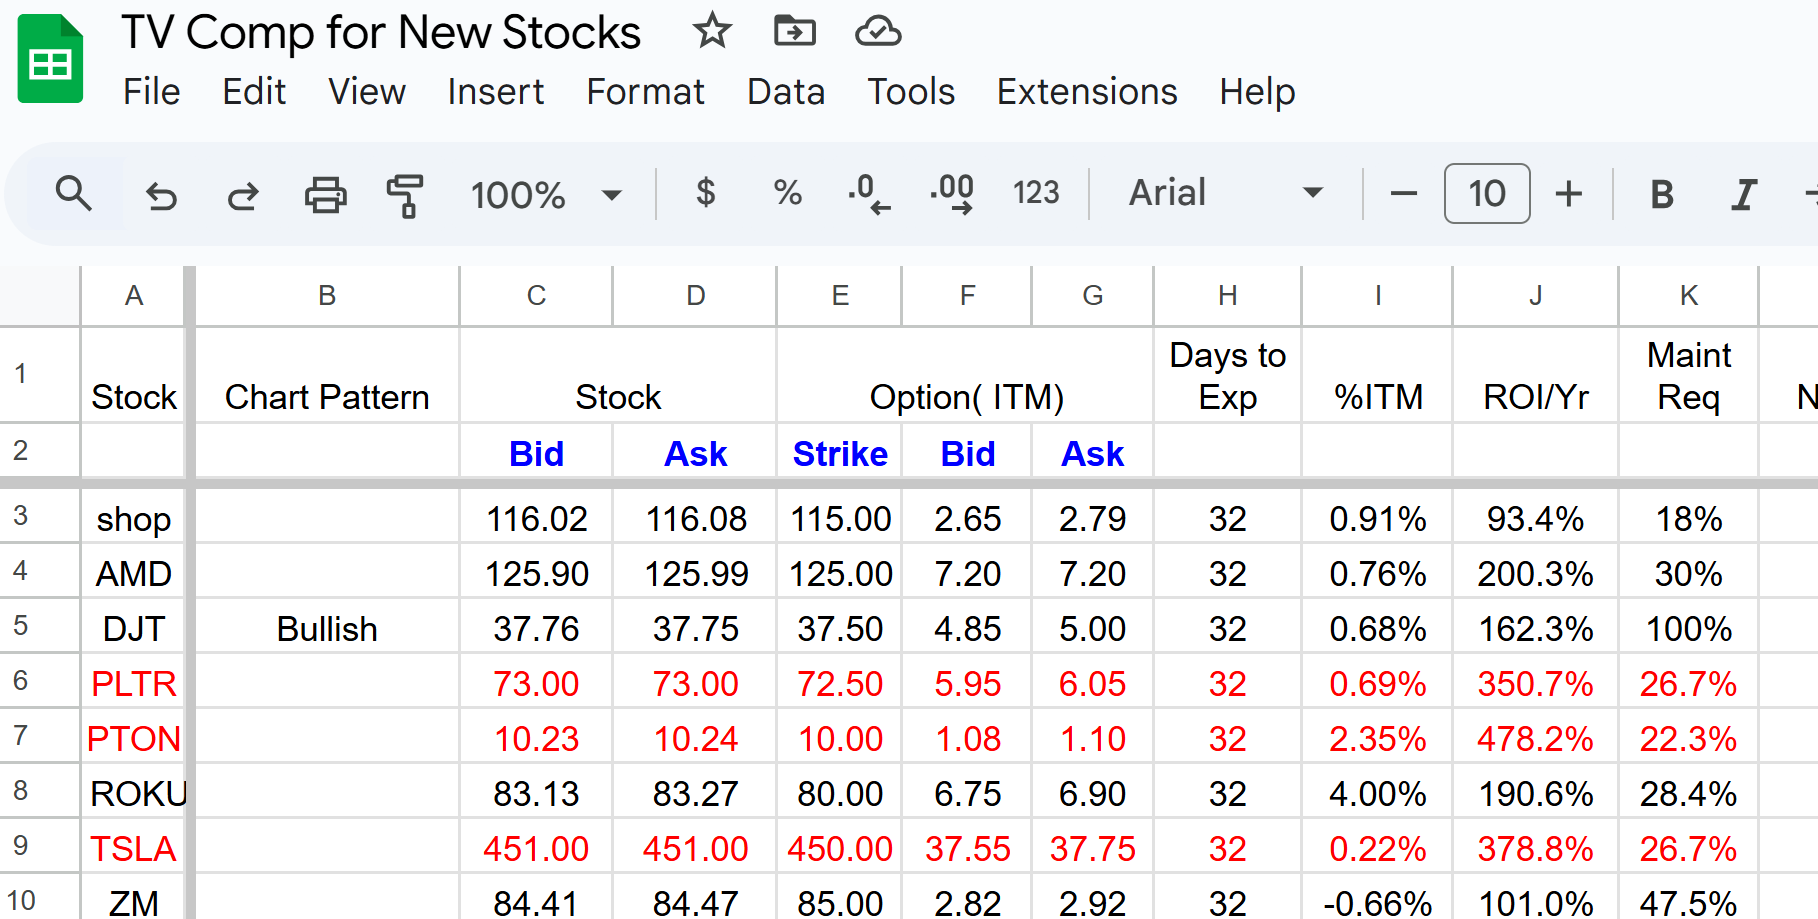
Task: Increase decimal places
Action: coord(952,194)
